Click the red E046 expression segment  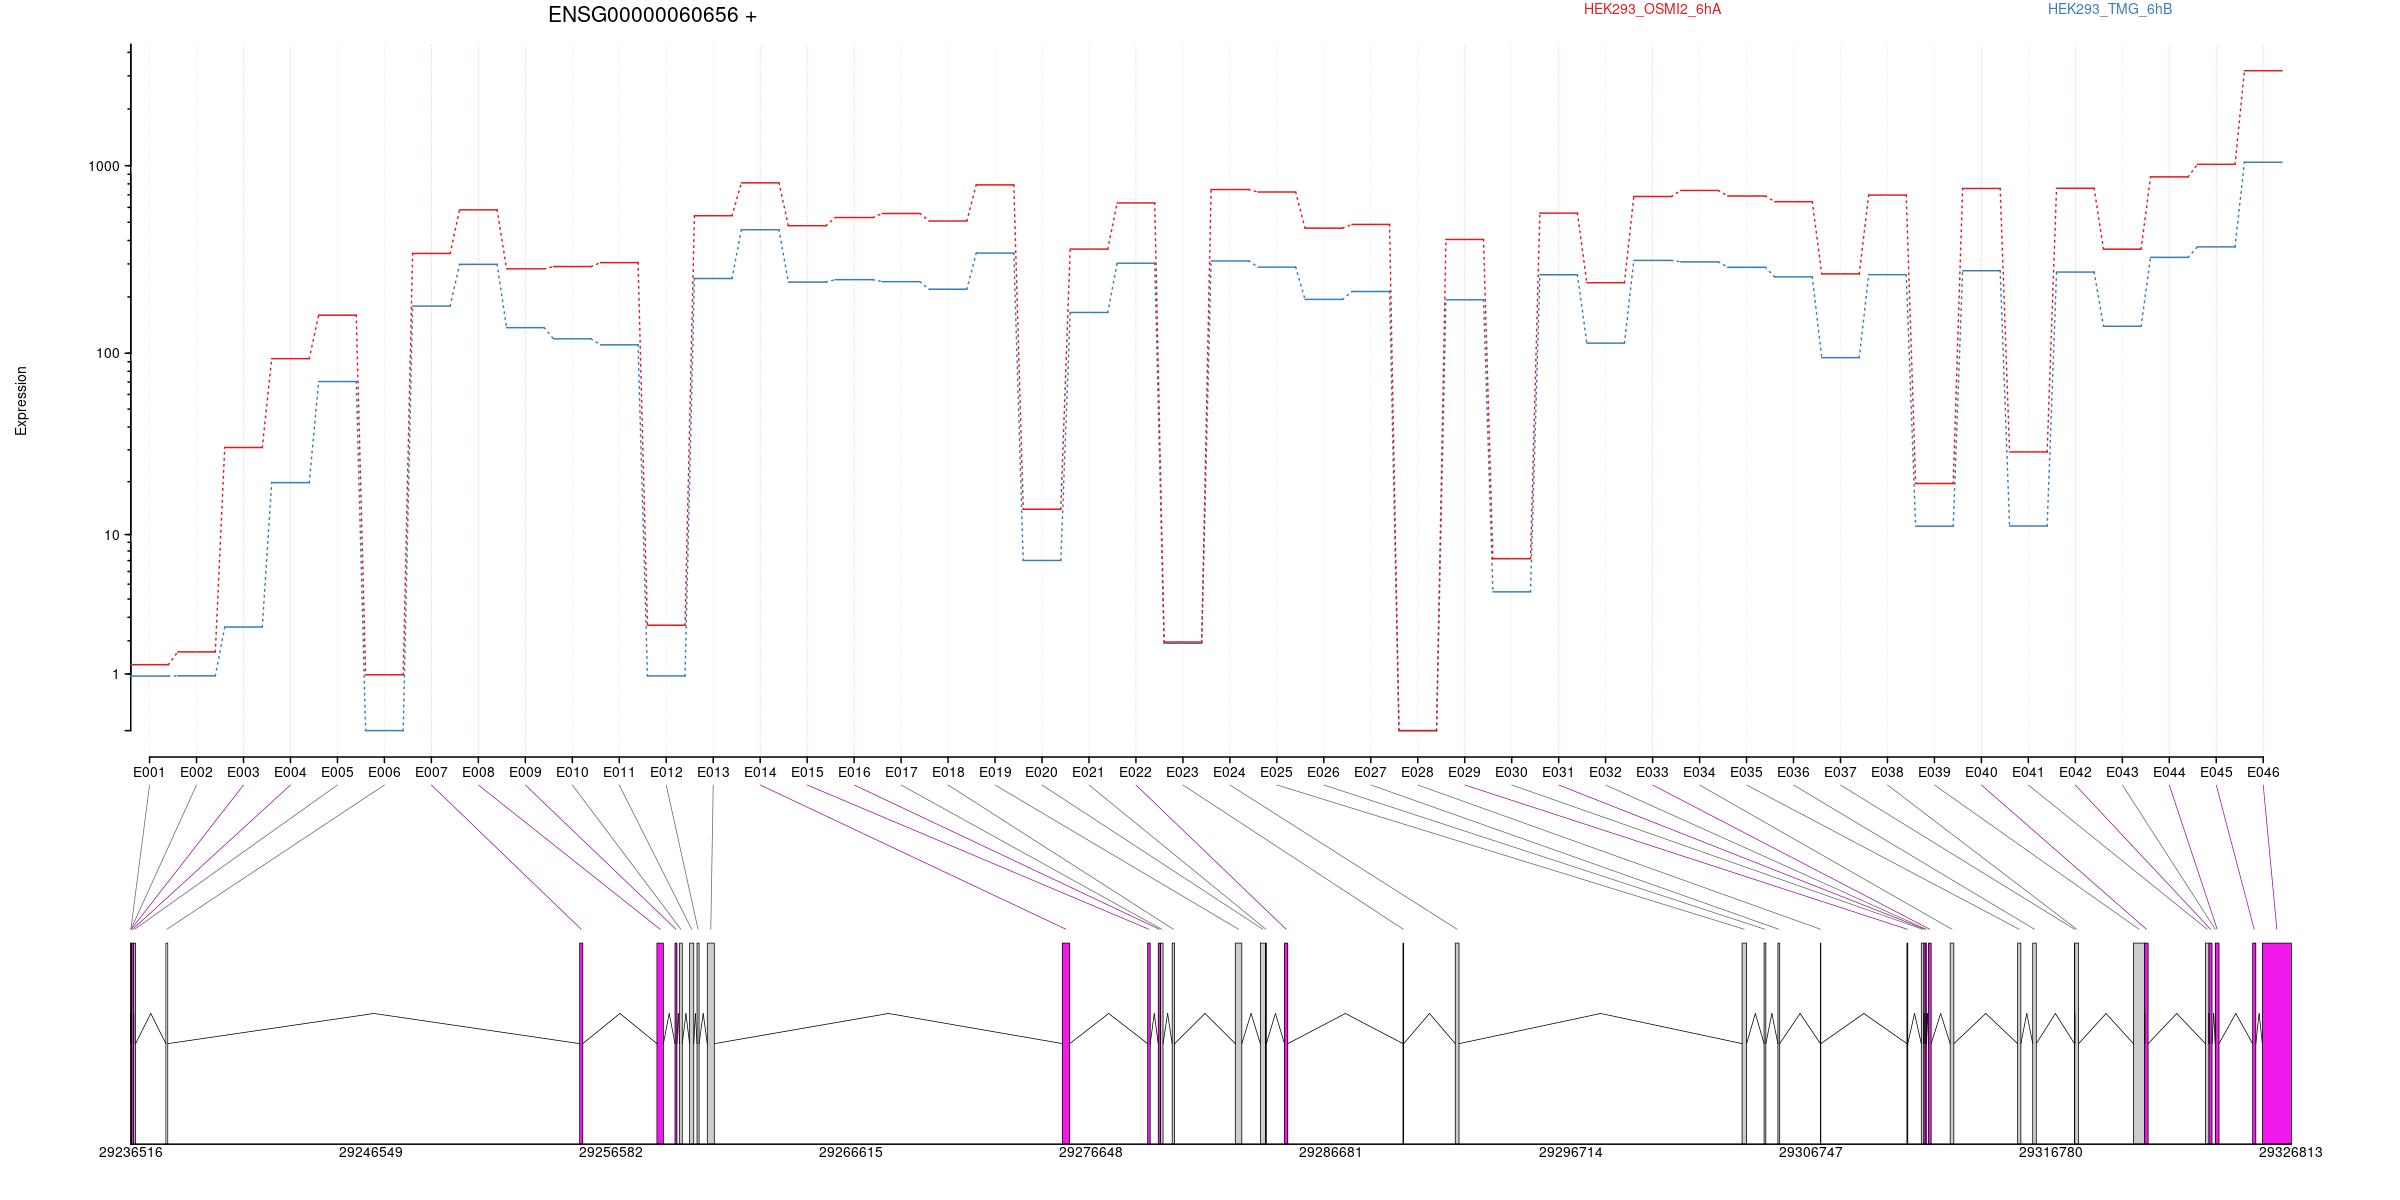tap(2263, 71)
